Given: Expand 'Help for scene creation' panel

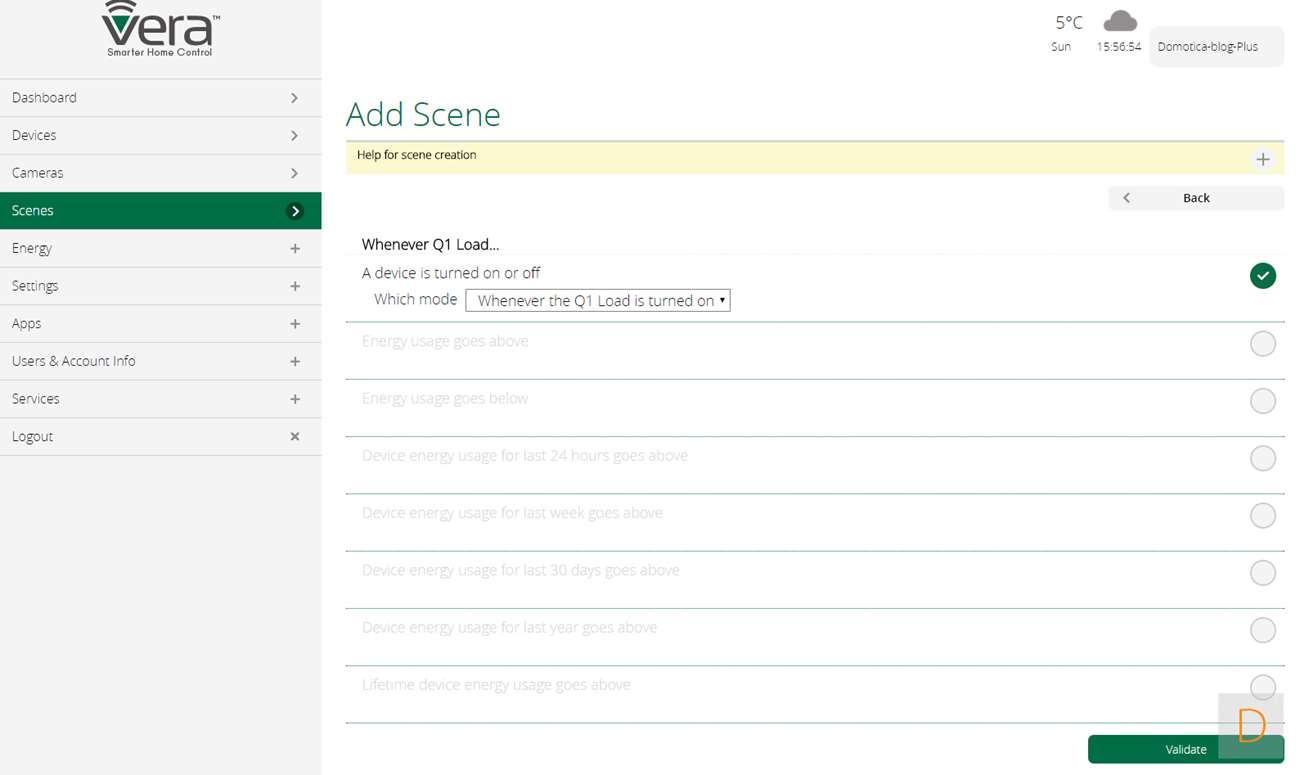Looking at the screenshot, I should (x=1262, y=160).
